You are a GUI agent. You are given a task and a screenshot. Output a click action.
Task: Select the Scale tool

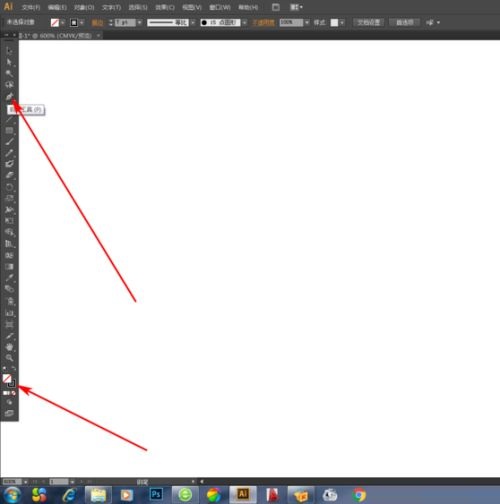coord(9,198)
